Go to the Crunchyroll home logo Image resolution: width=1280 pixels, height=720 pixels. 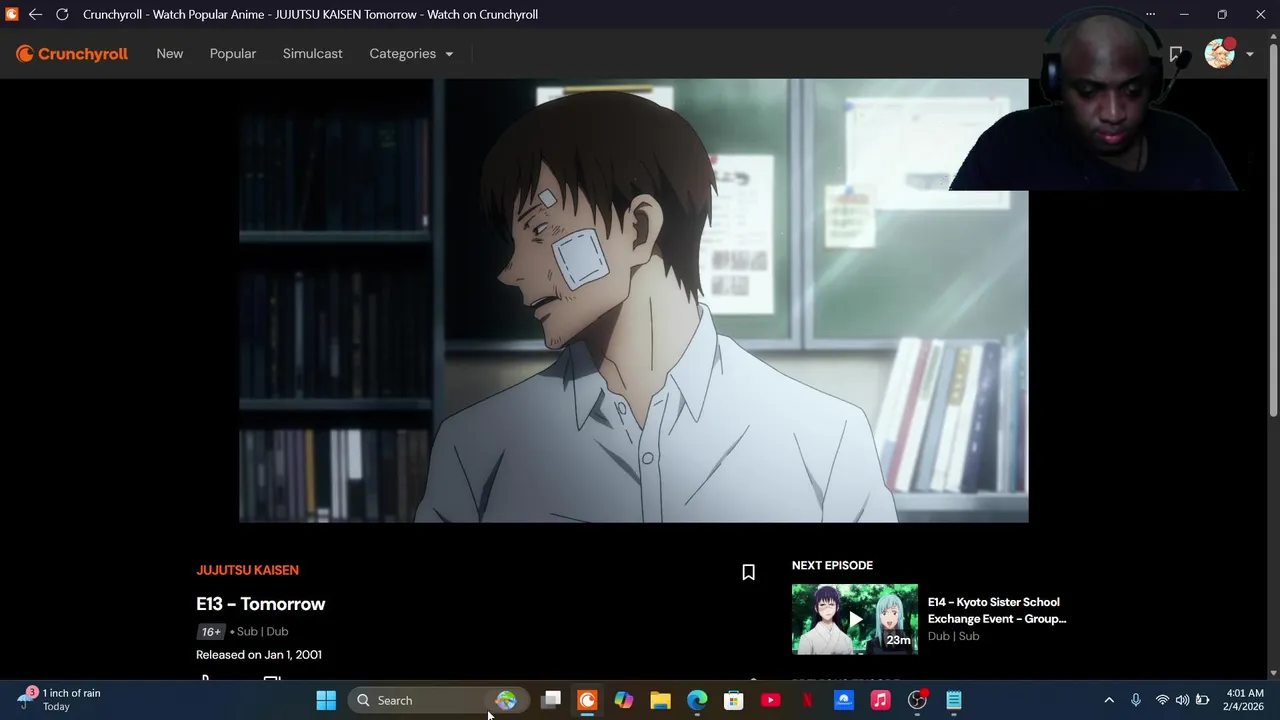(x=72, y=54)
